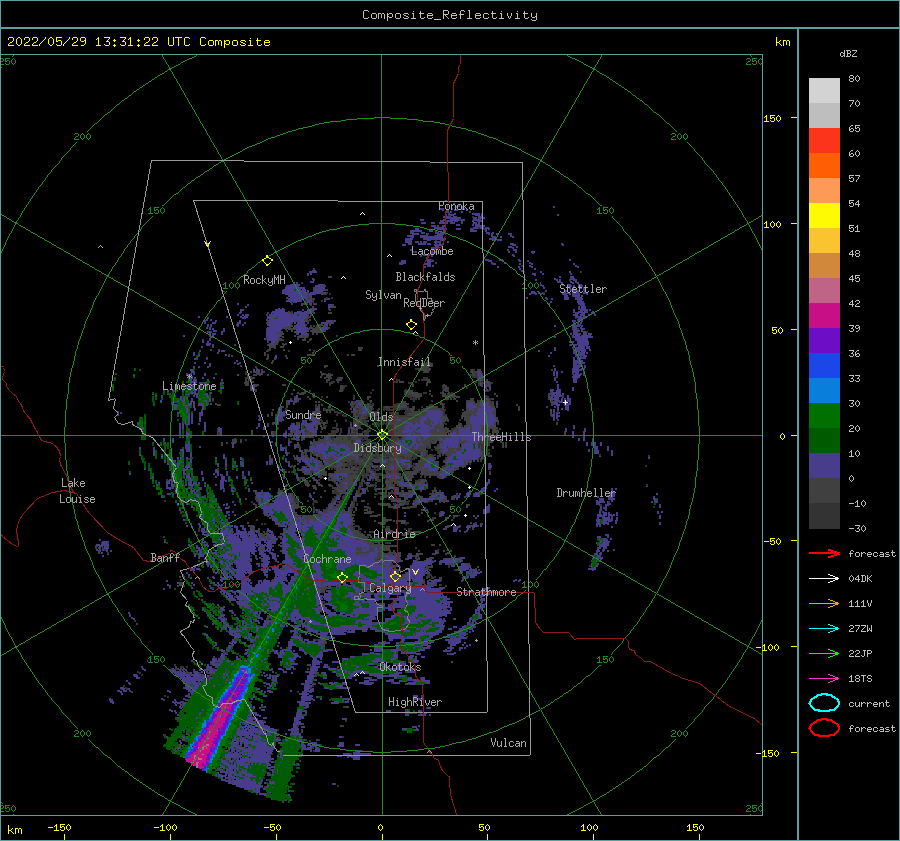The height and width of the screenshot is (841, 900).
Task: Click the orange 111V arrow in legend
Action: point(824,603)
